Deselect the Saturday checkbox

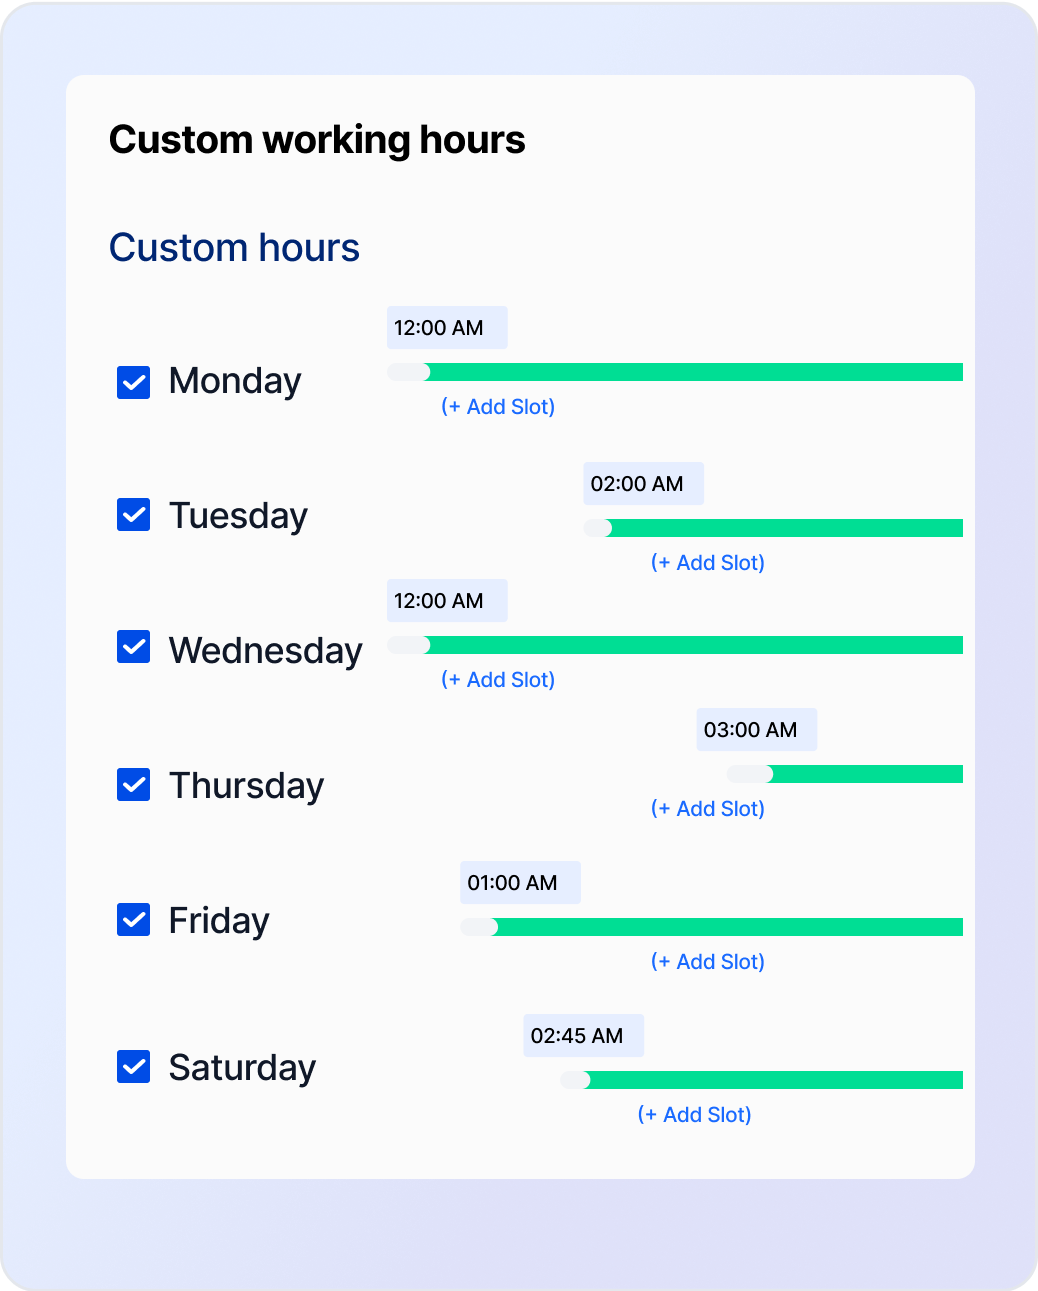pyautogui.click(x=133, y=1067)
